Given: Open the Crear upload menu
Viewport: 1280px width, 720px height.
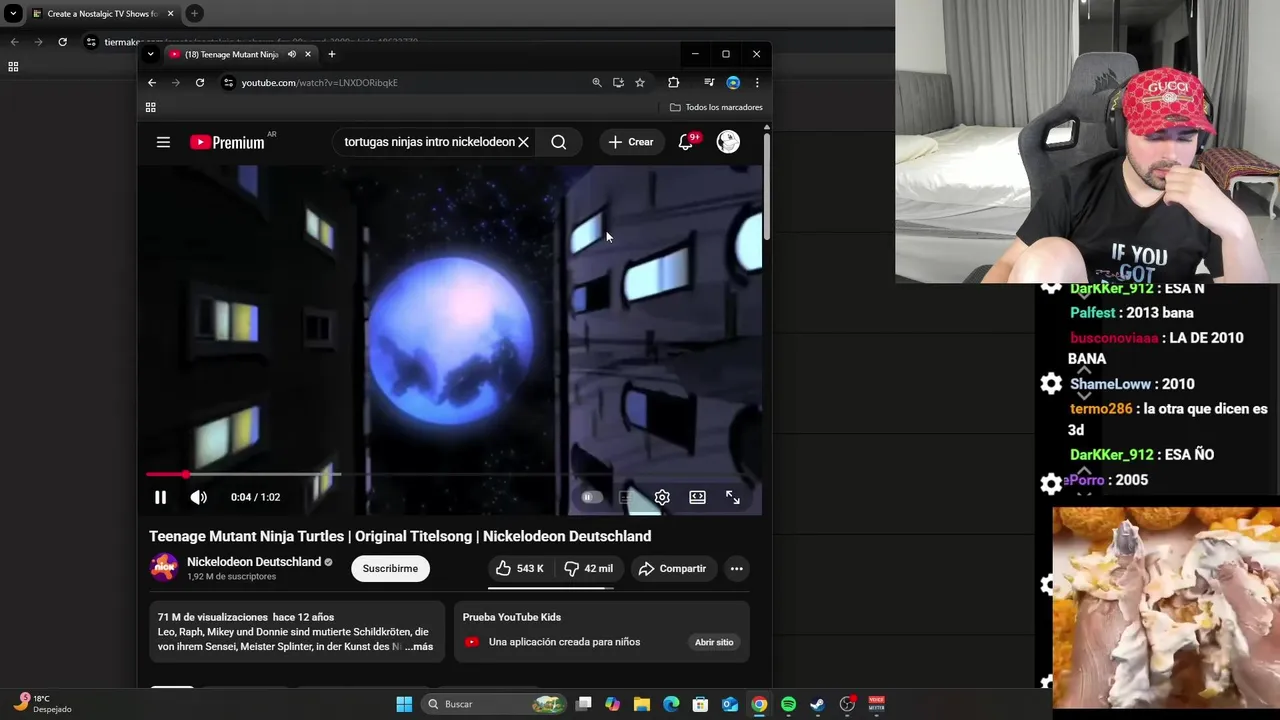Looking at the screenshot, I should pos(631,142).
